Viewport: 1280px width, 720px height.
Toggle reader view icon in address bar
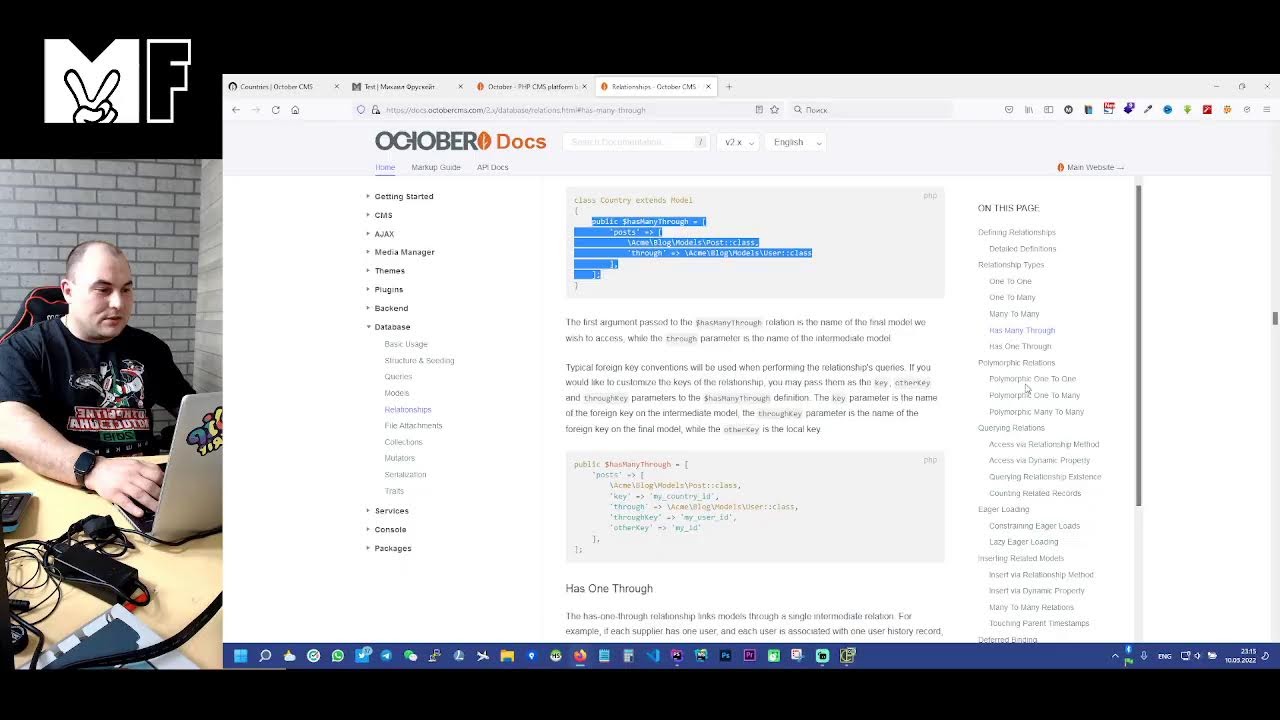pos(759,110)
